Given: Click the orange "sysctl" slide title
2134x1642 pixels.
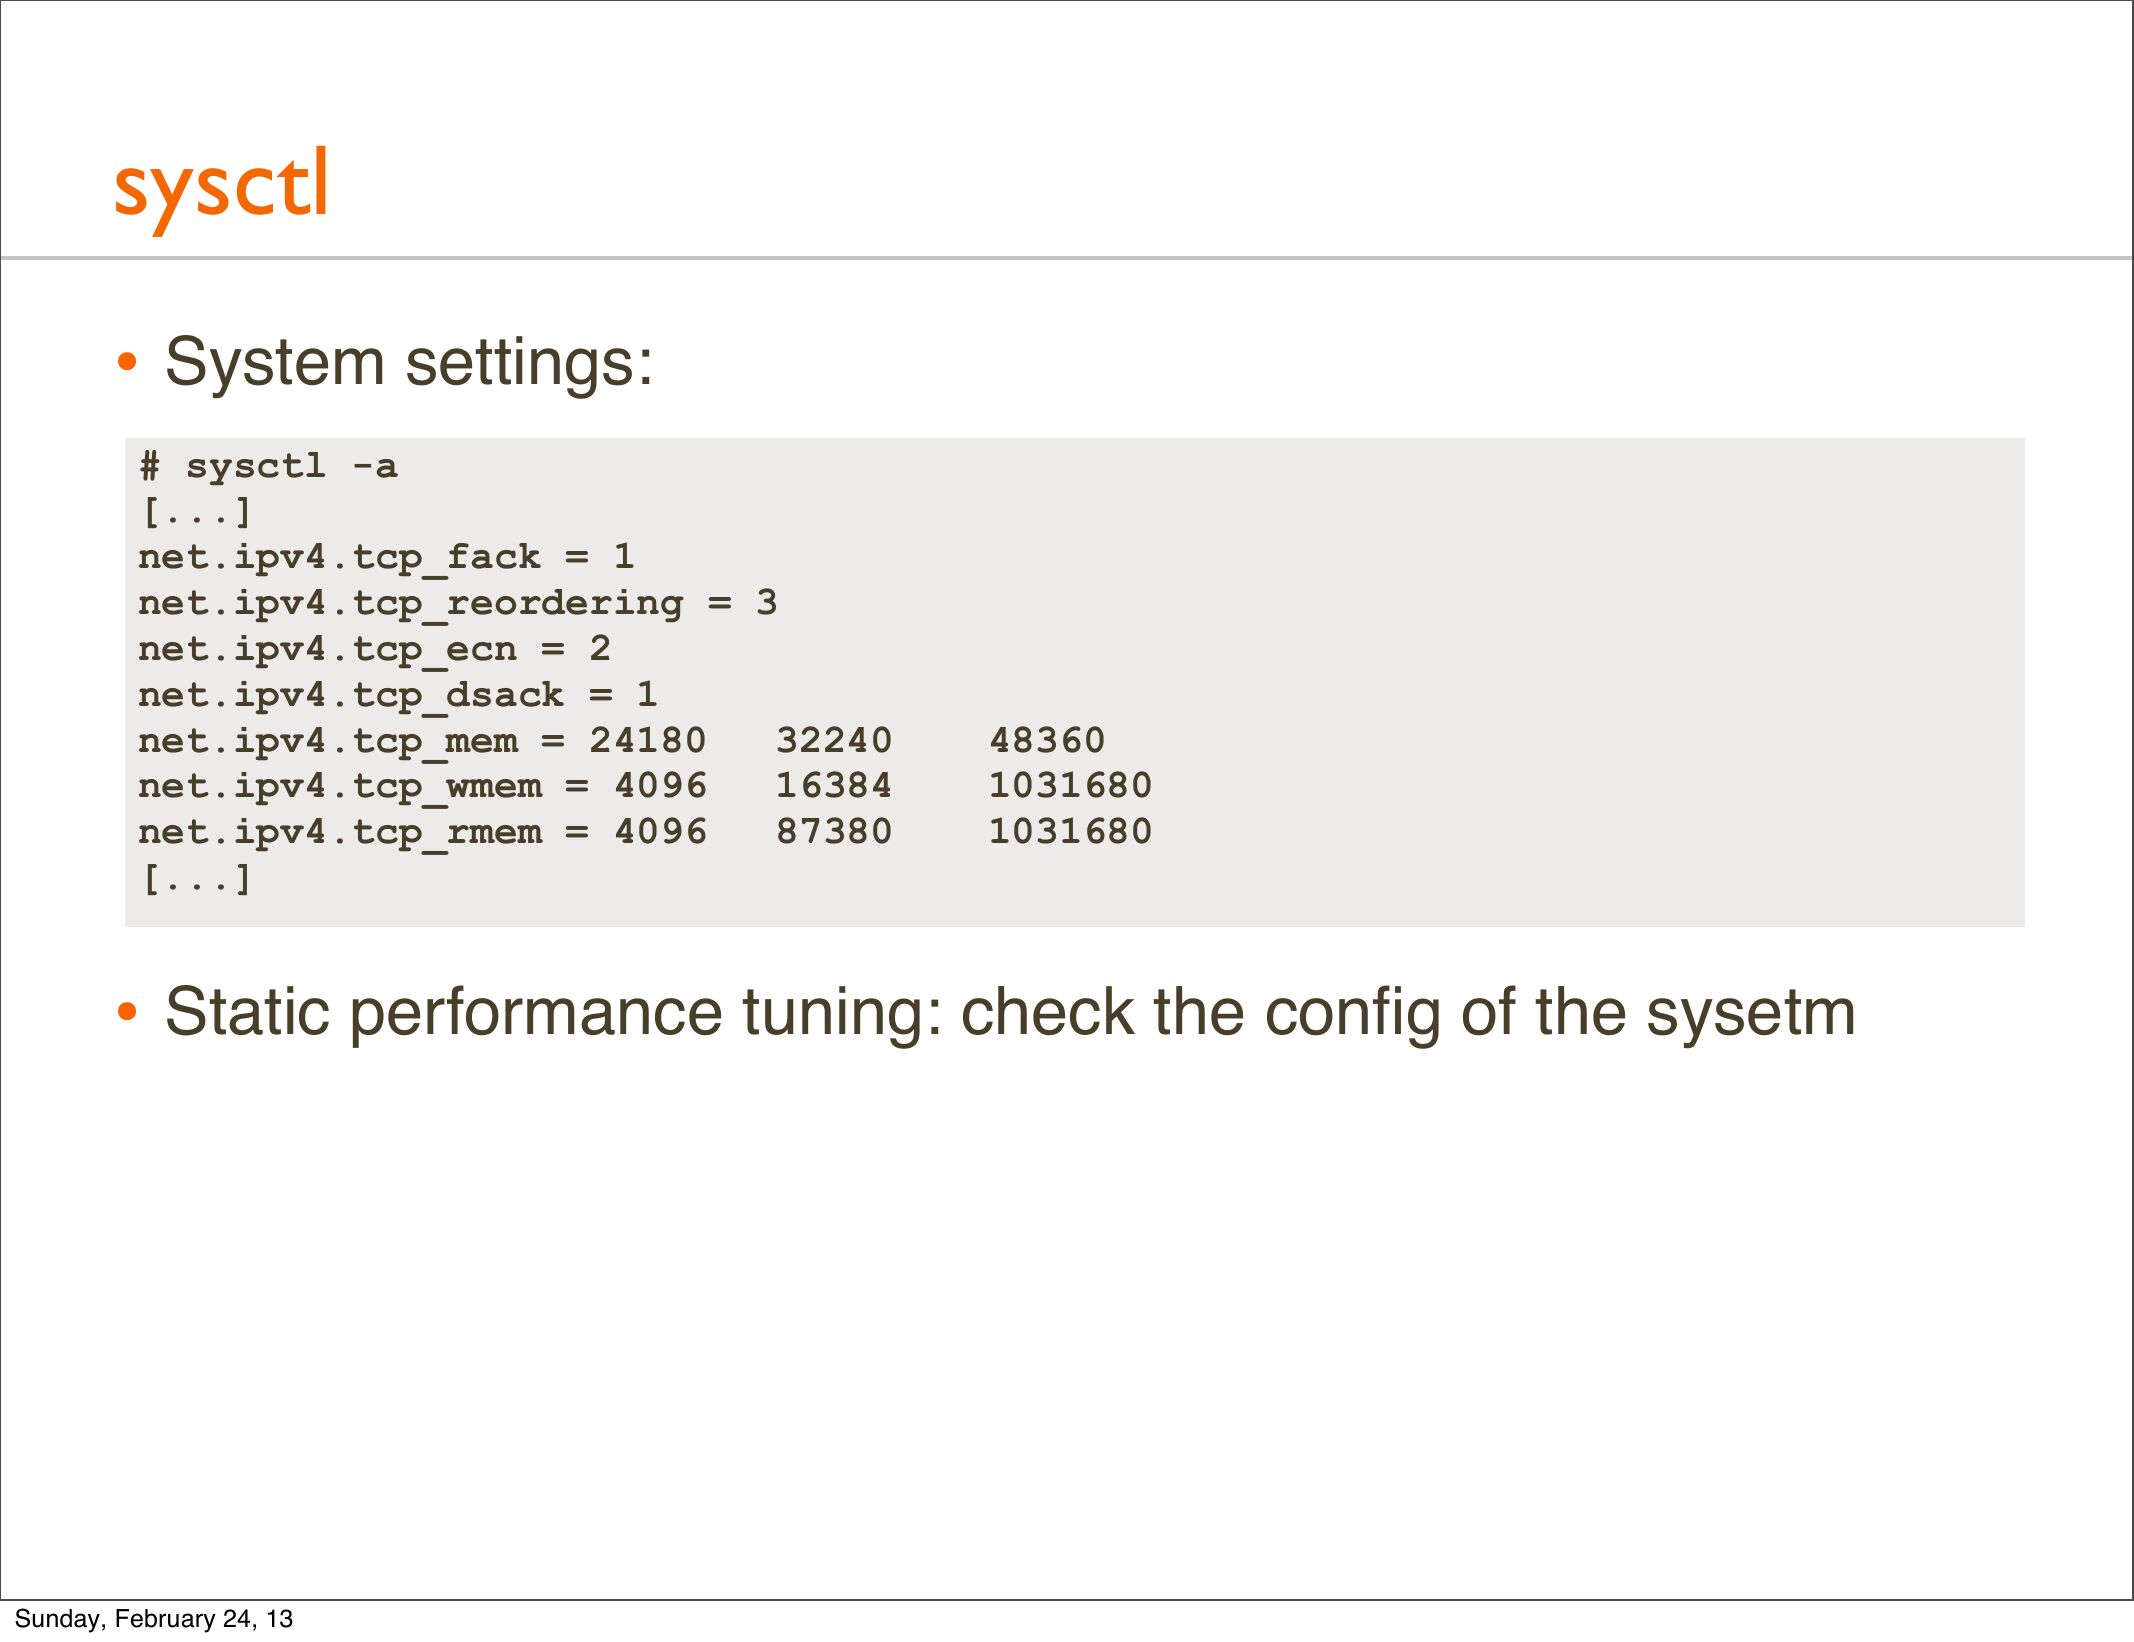Looking at the screenshot, I should click(221, 187).
